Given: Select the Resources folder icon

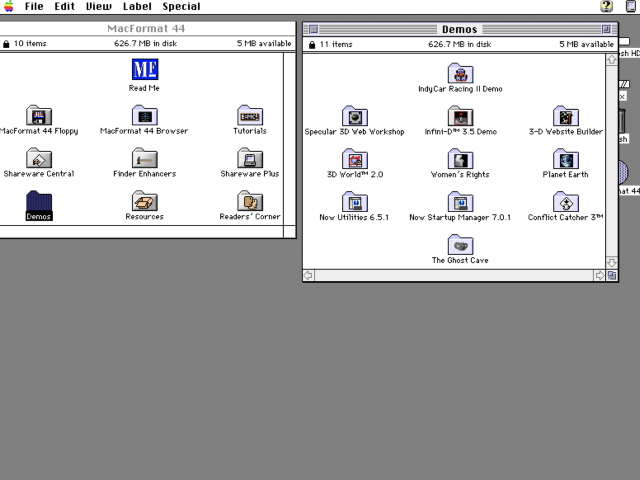Looking at the screenshot, I should pyautogui.click(x=144, y=201).
